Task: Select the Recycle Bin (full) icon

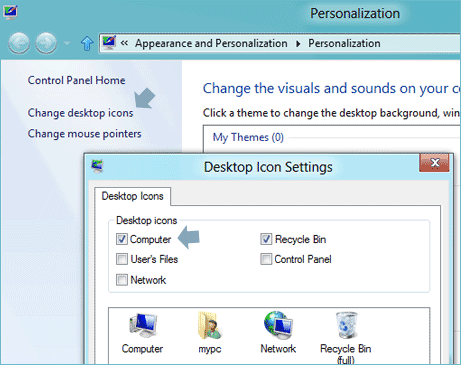Action: pos(346,337)
